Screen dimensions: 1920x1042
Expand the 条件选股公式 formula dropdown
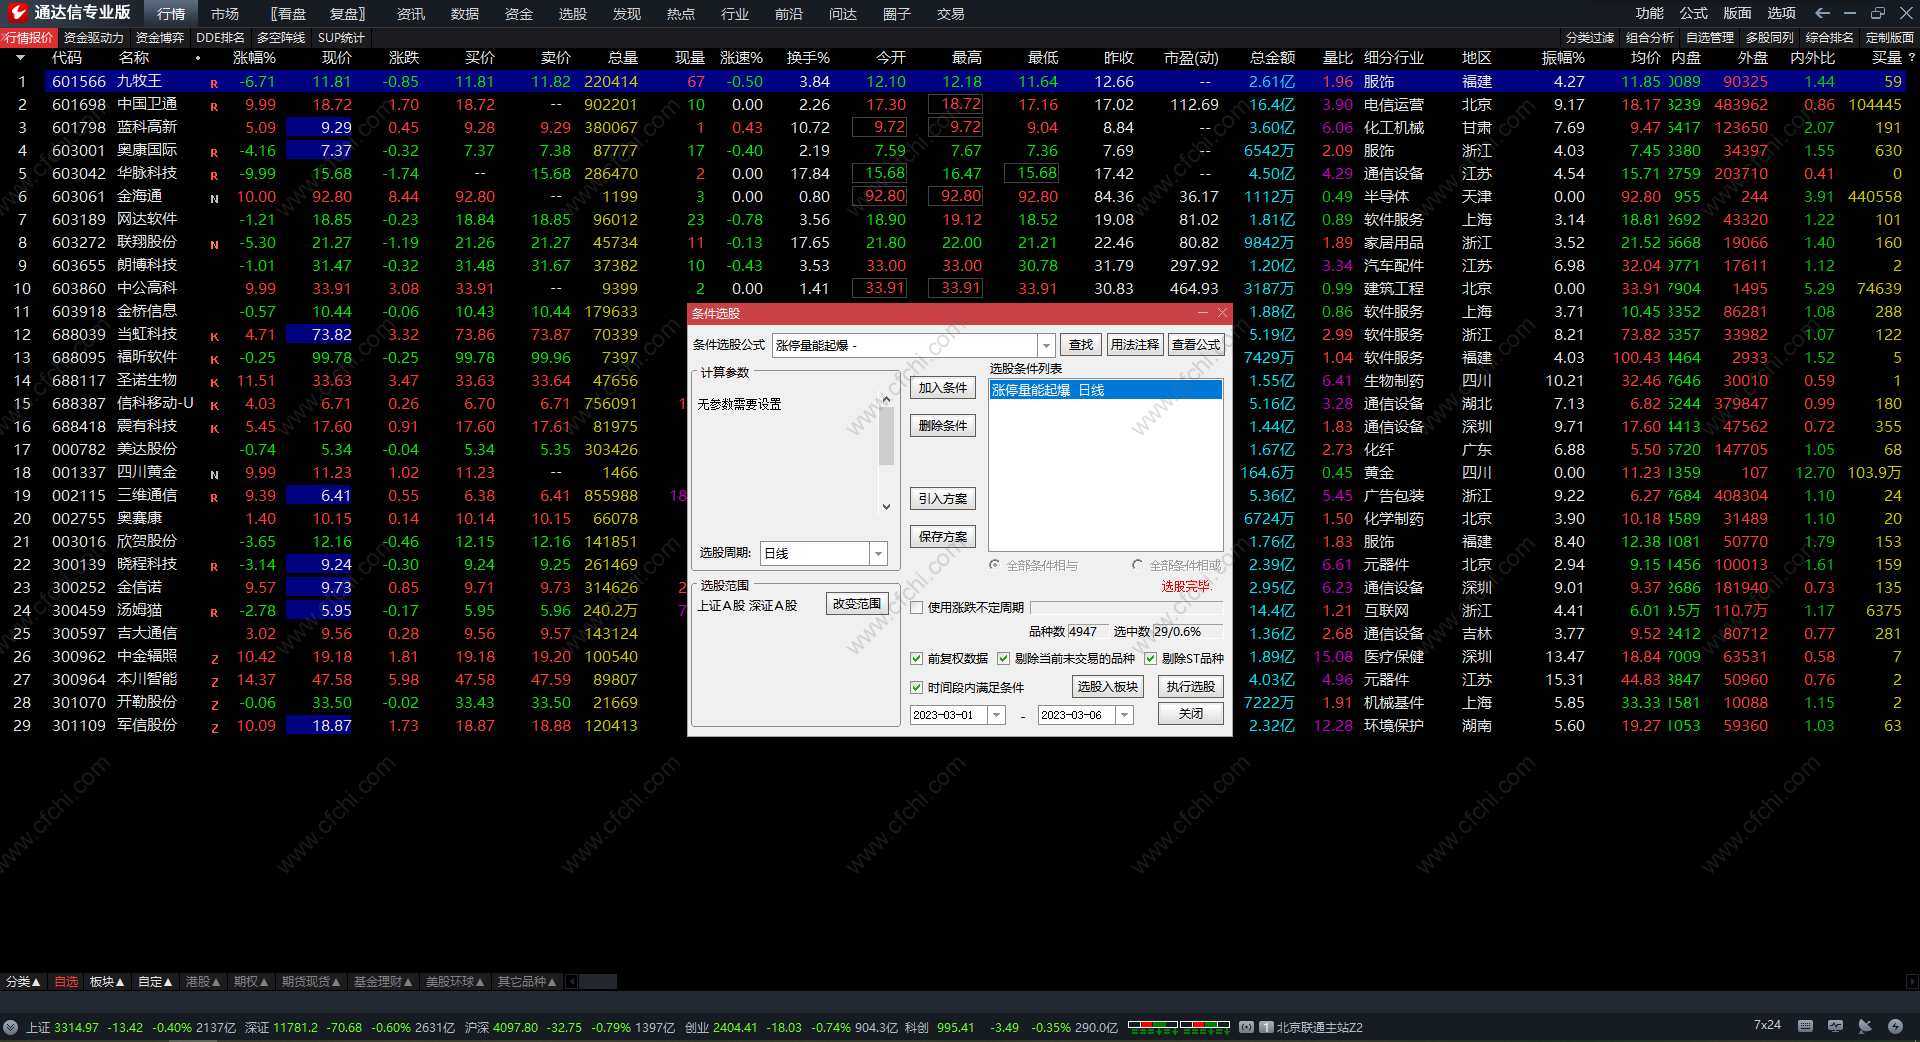tap(1046, 345)
